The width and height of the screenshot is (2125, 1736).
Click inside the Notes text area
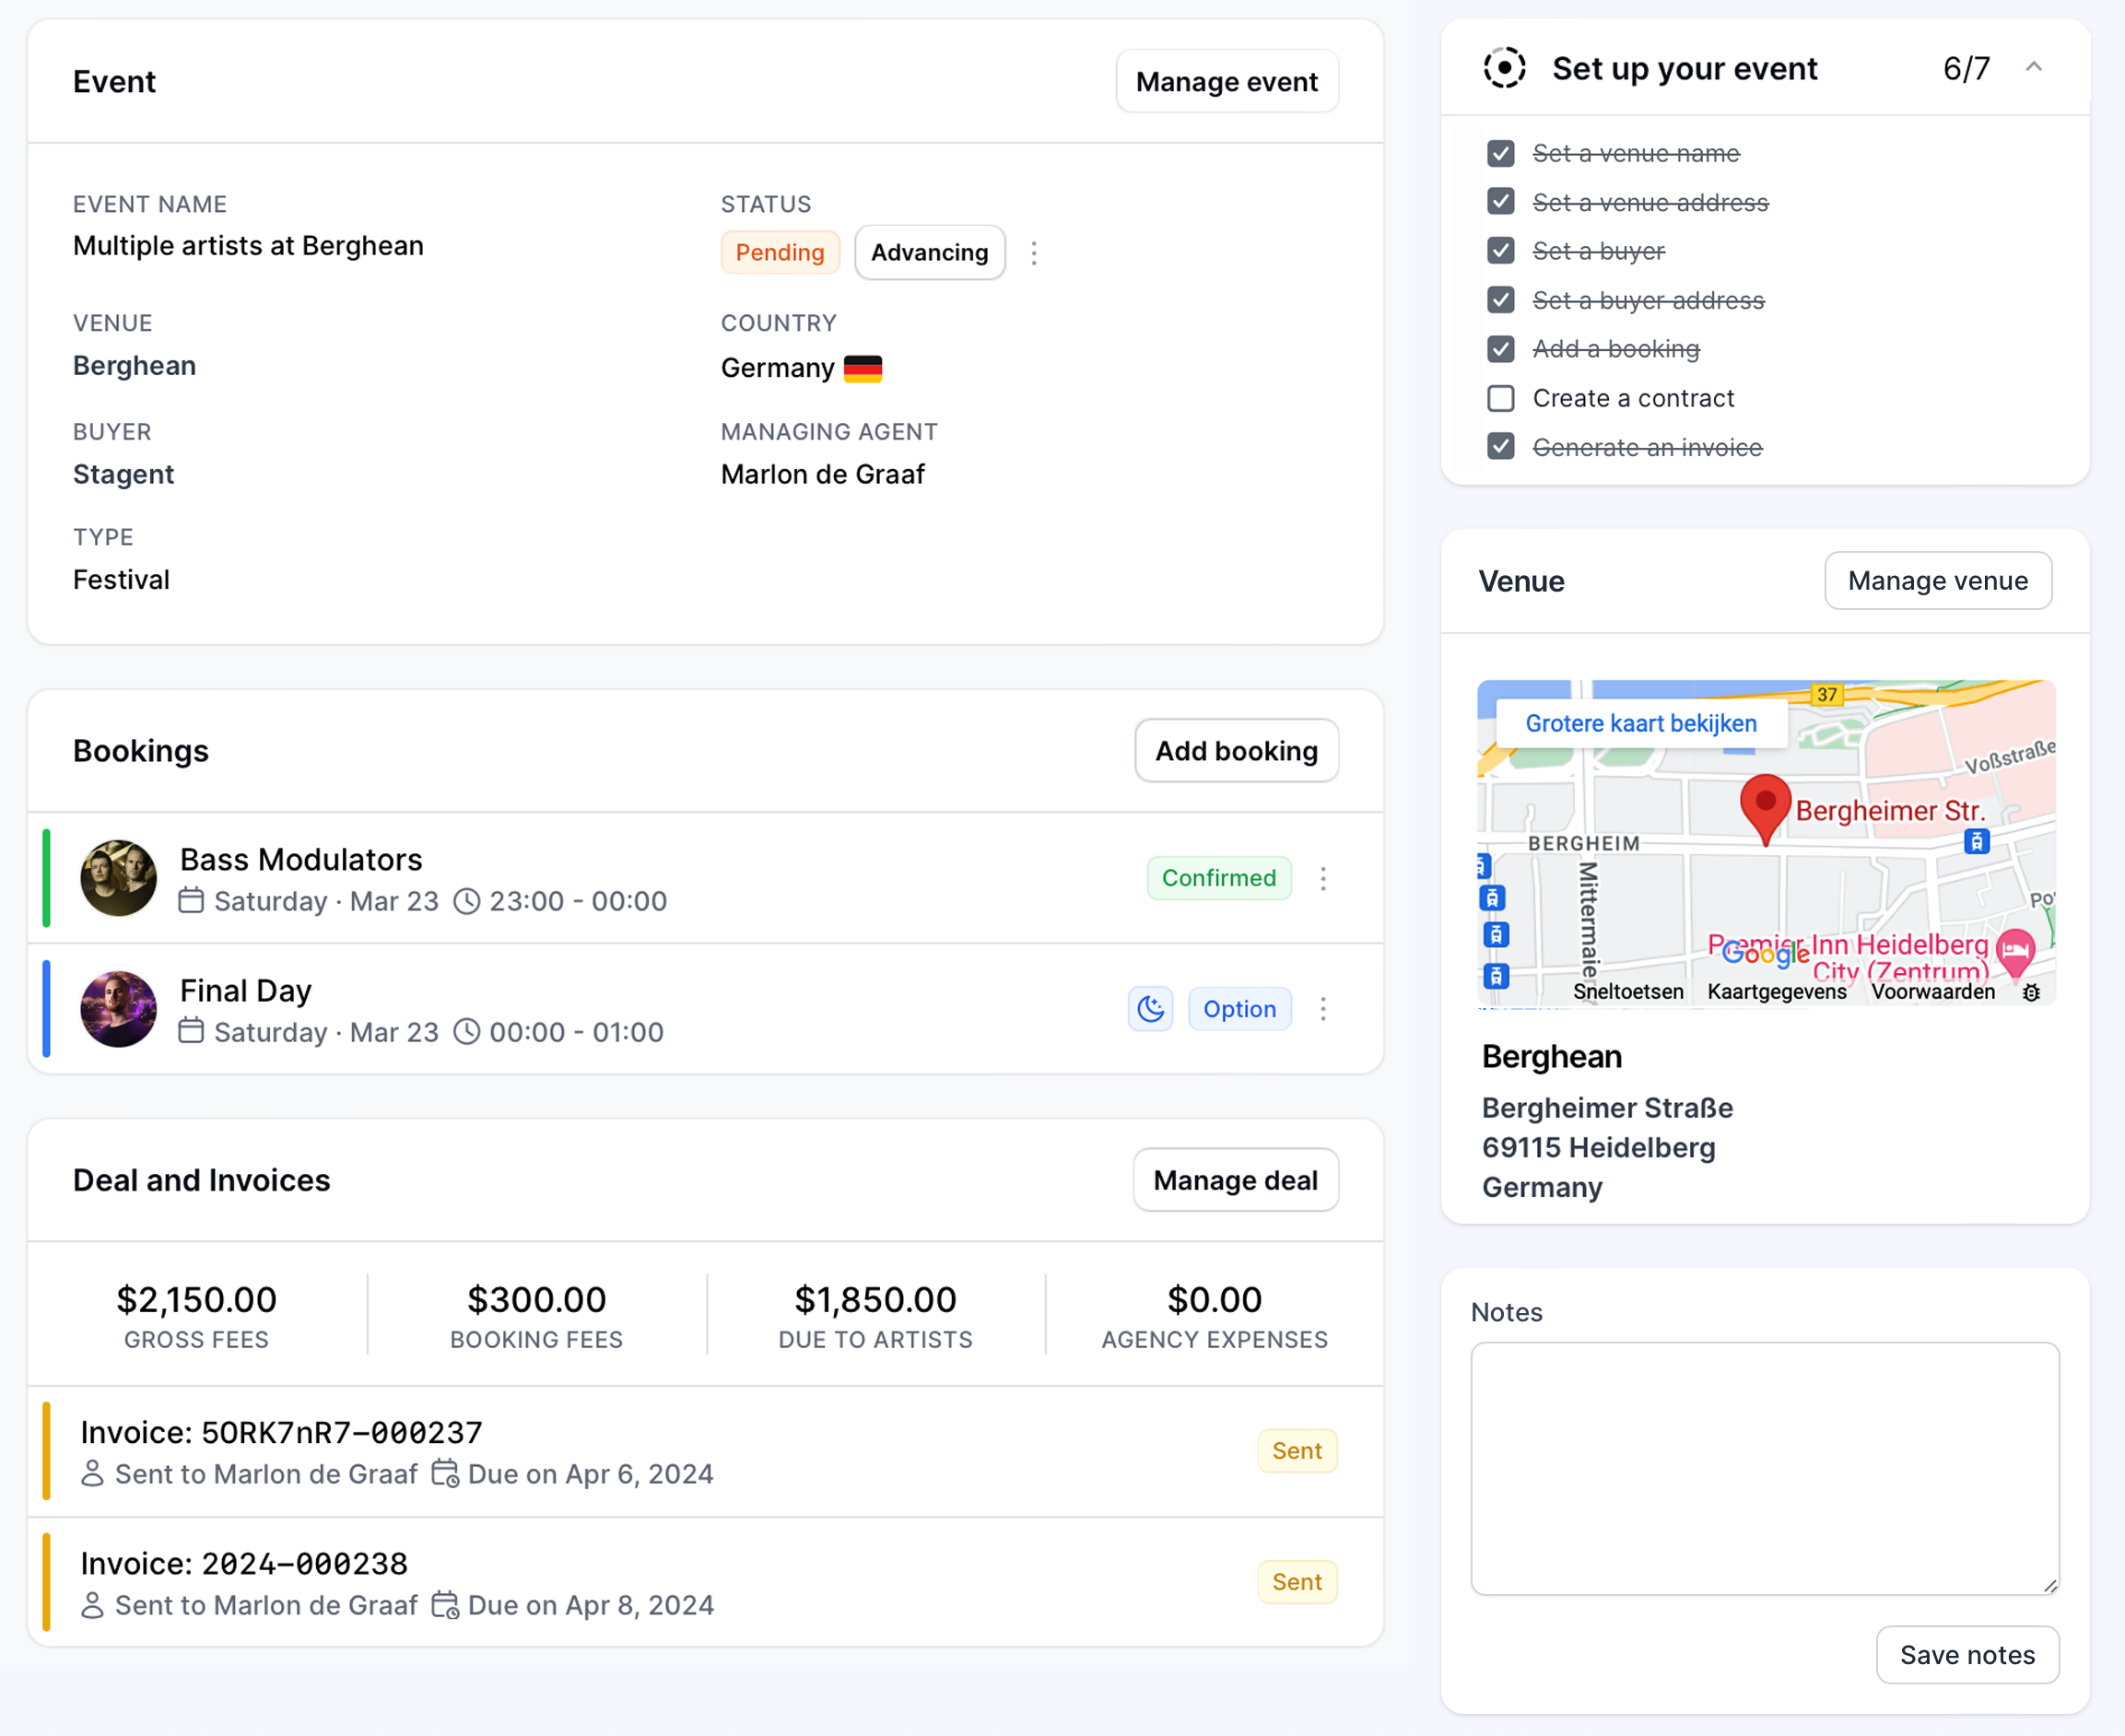tap(1764, 1467)
